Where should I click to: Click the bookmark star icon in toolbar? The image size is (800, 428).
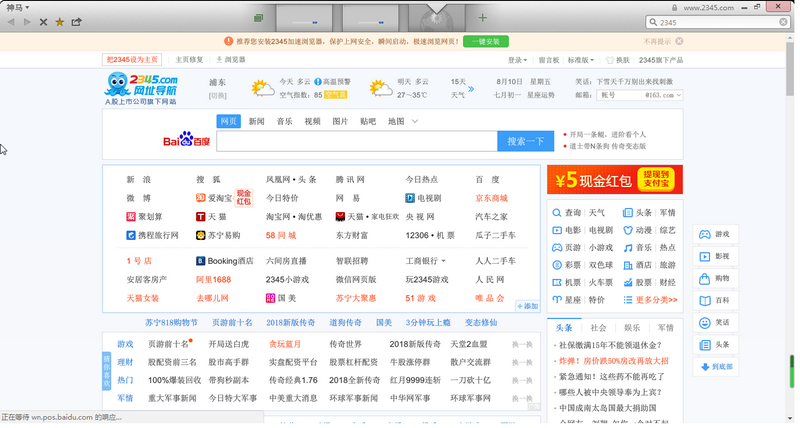(60, 21)
